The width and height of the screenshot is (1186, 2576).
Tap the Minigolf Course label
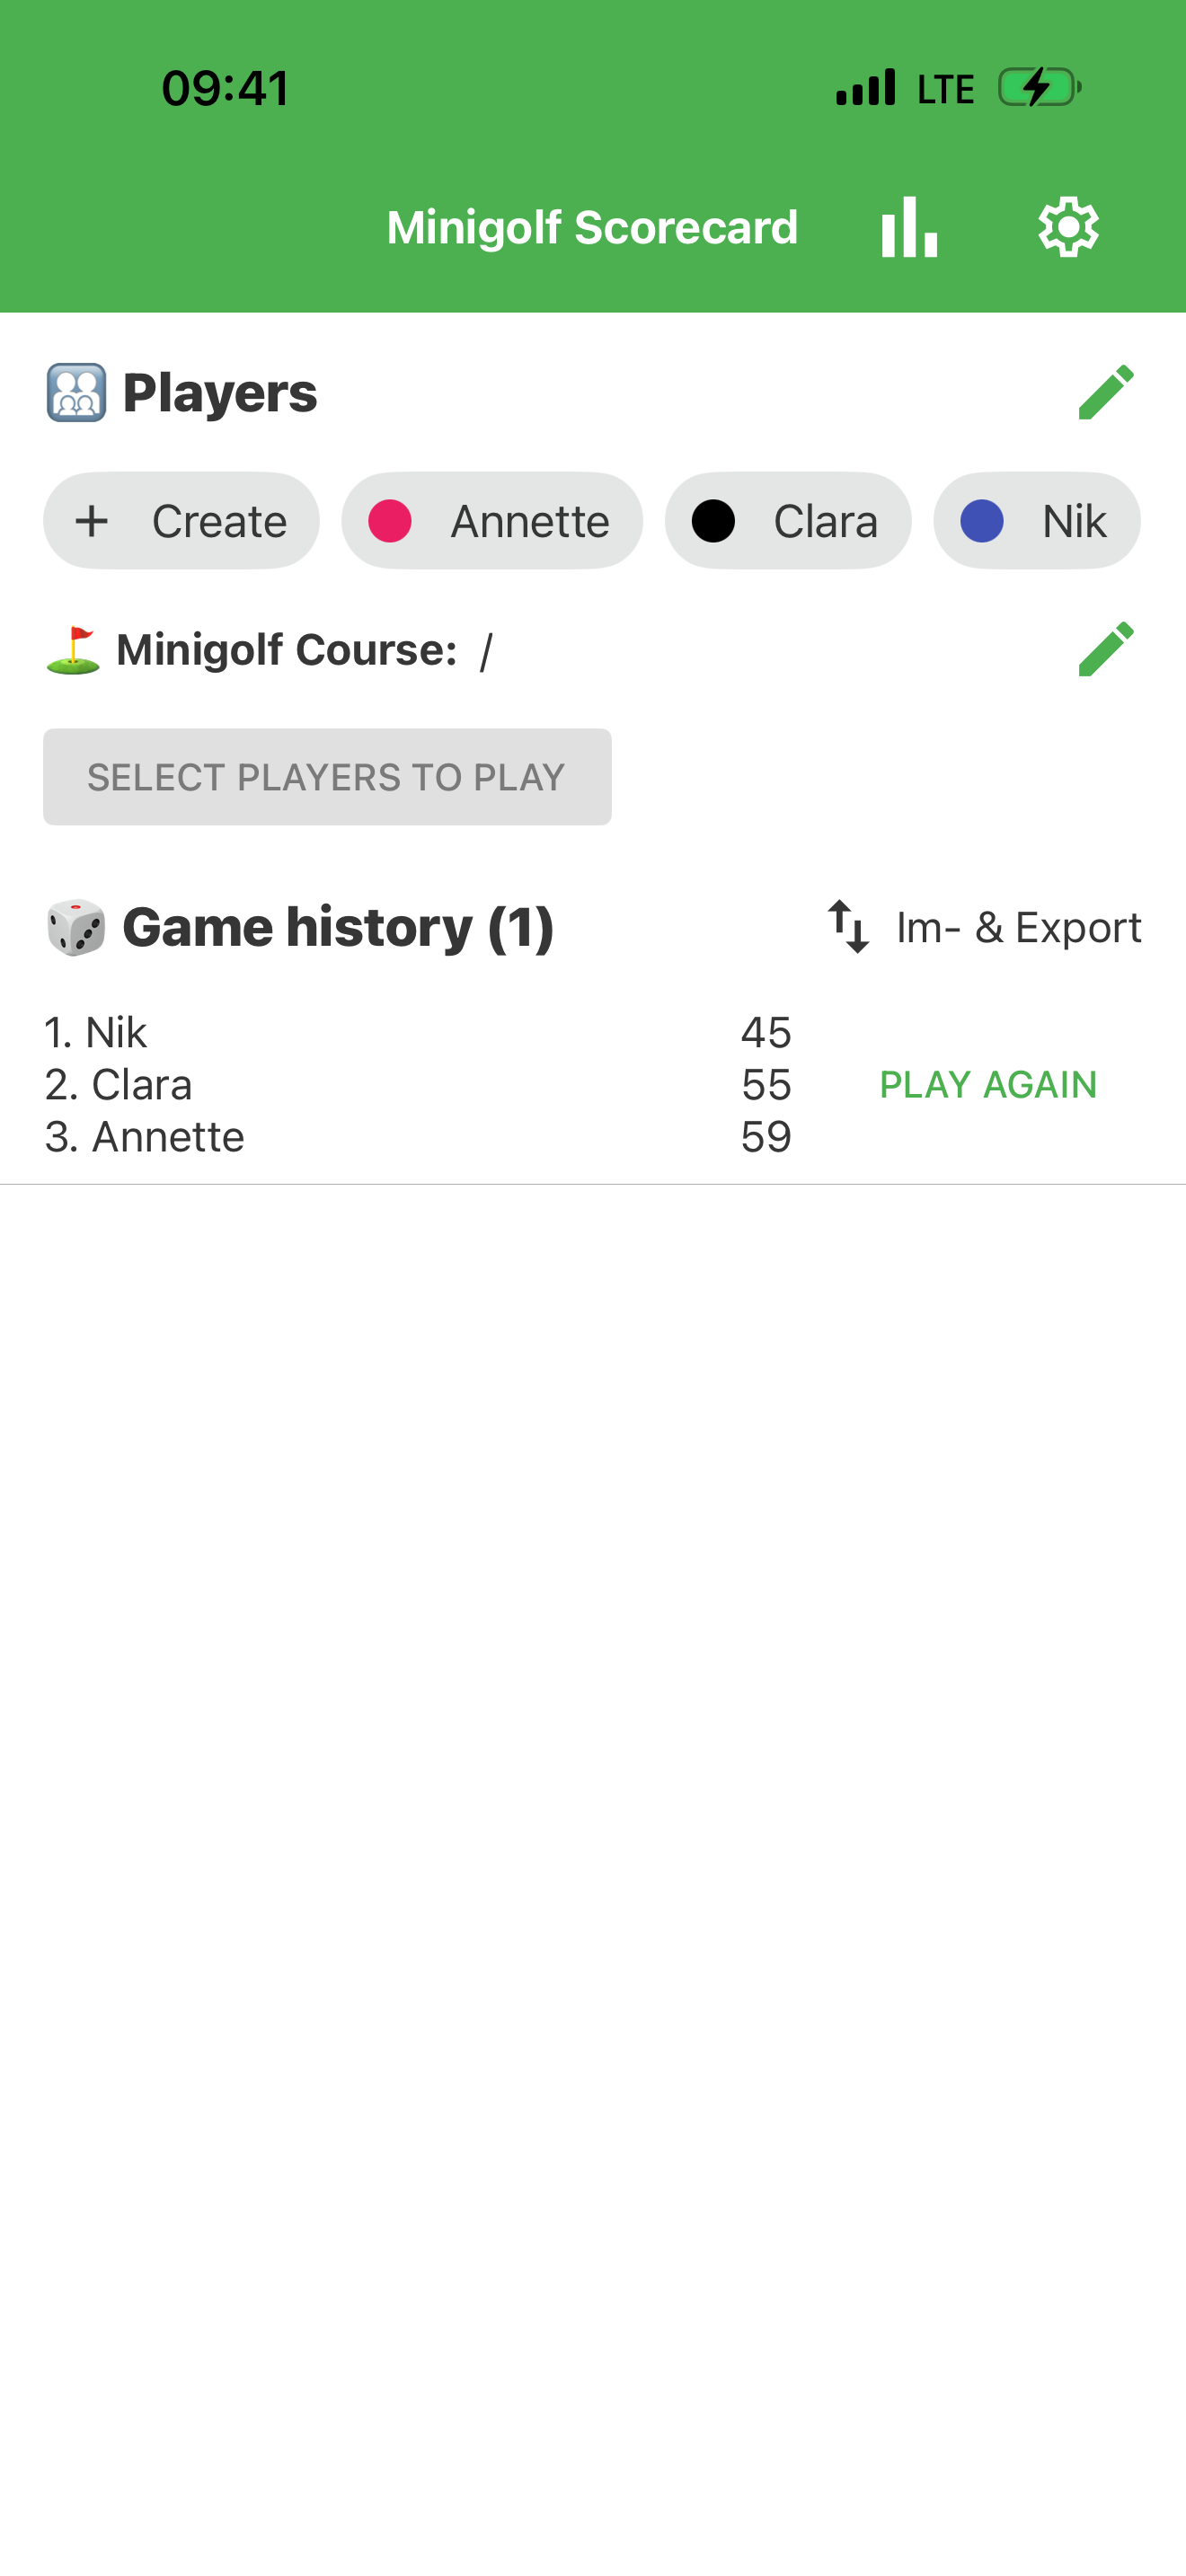click(287, 650)
